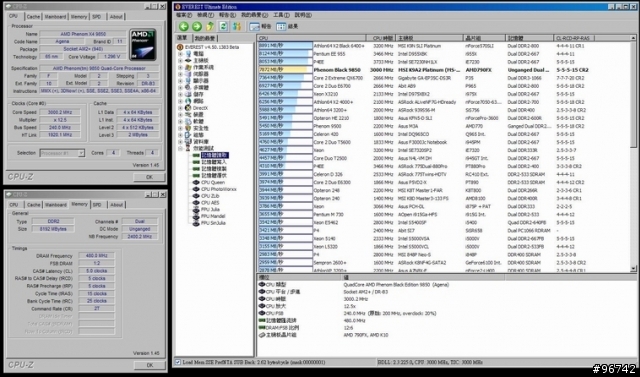This screenshot has height=377, width=640.
Task: Refresh the EVEREST benchmark page
Action: [x=223, y=27]
